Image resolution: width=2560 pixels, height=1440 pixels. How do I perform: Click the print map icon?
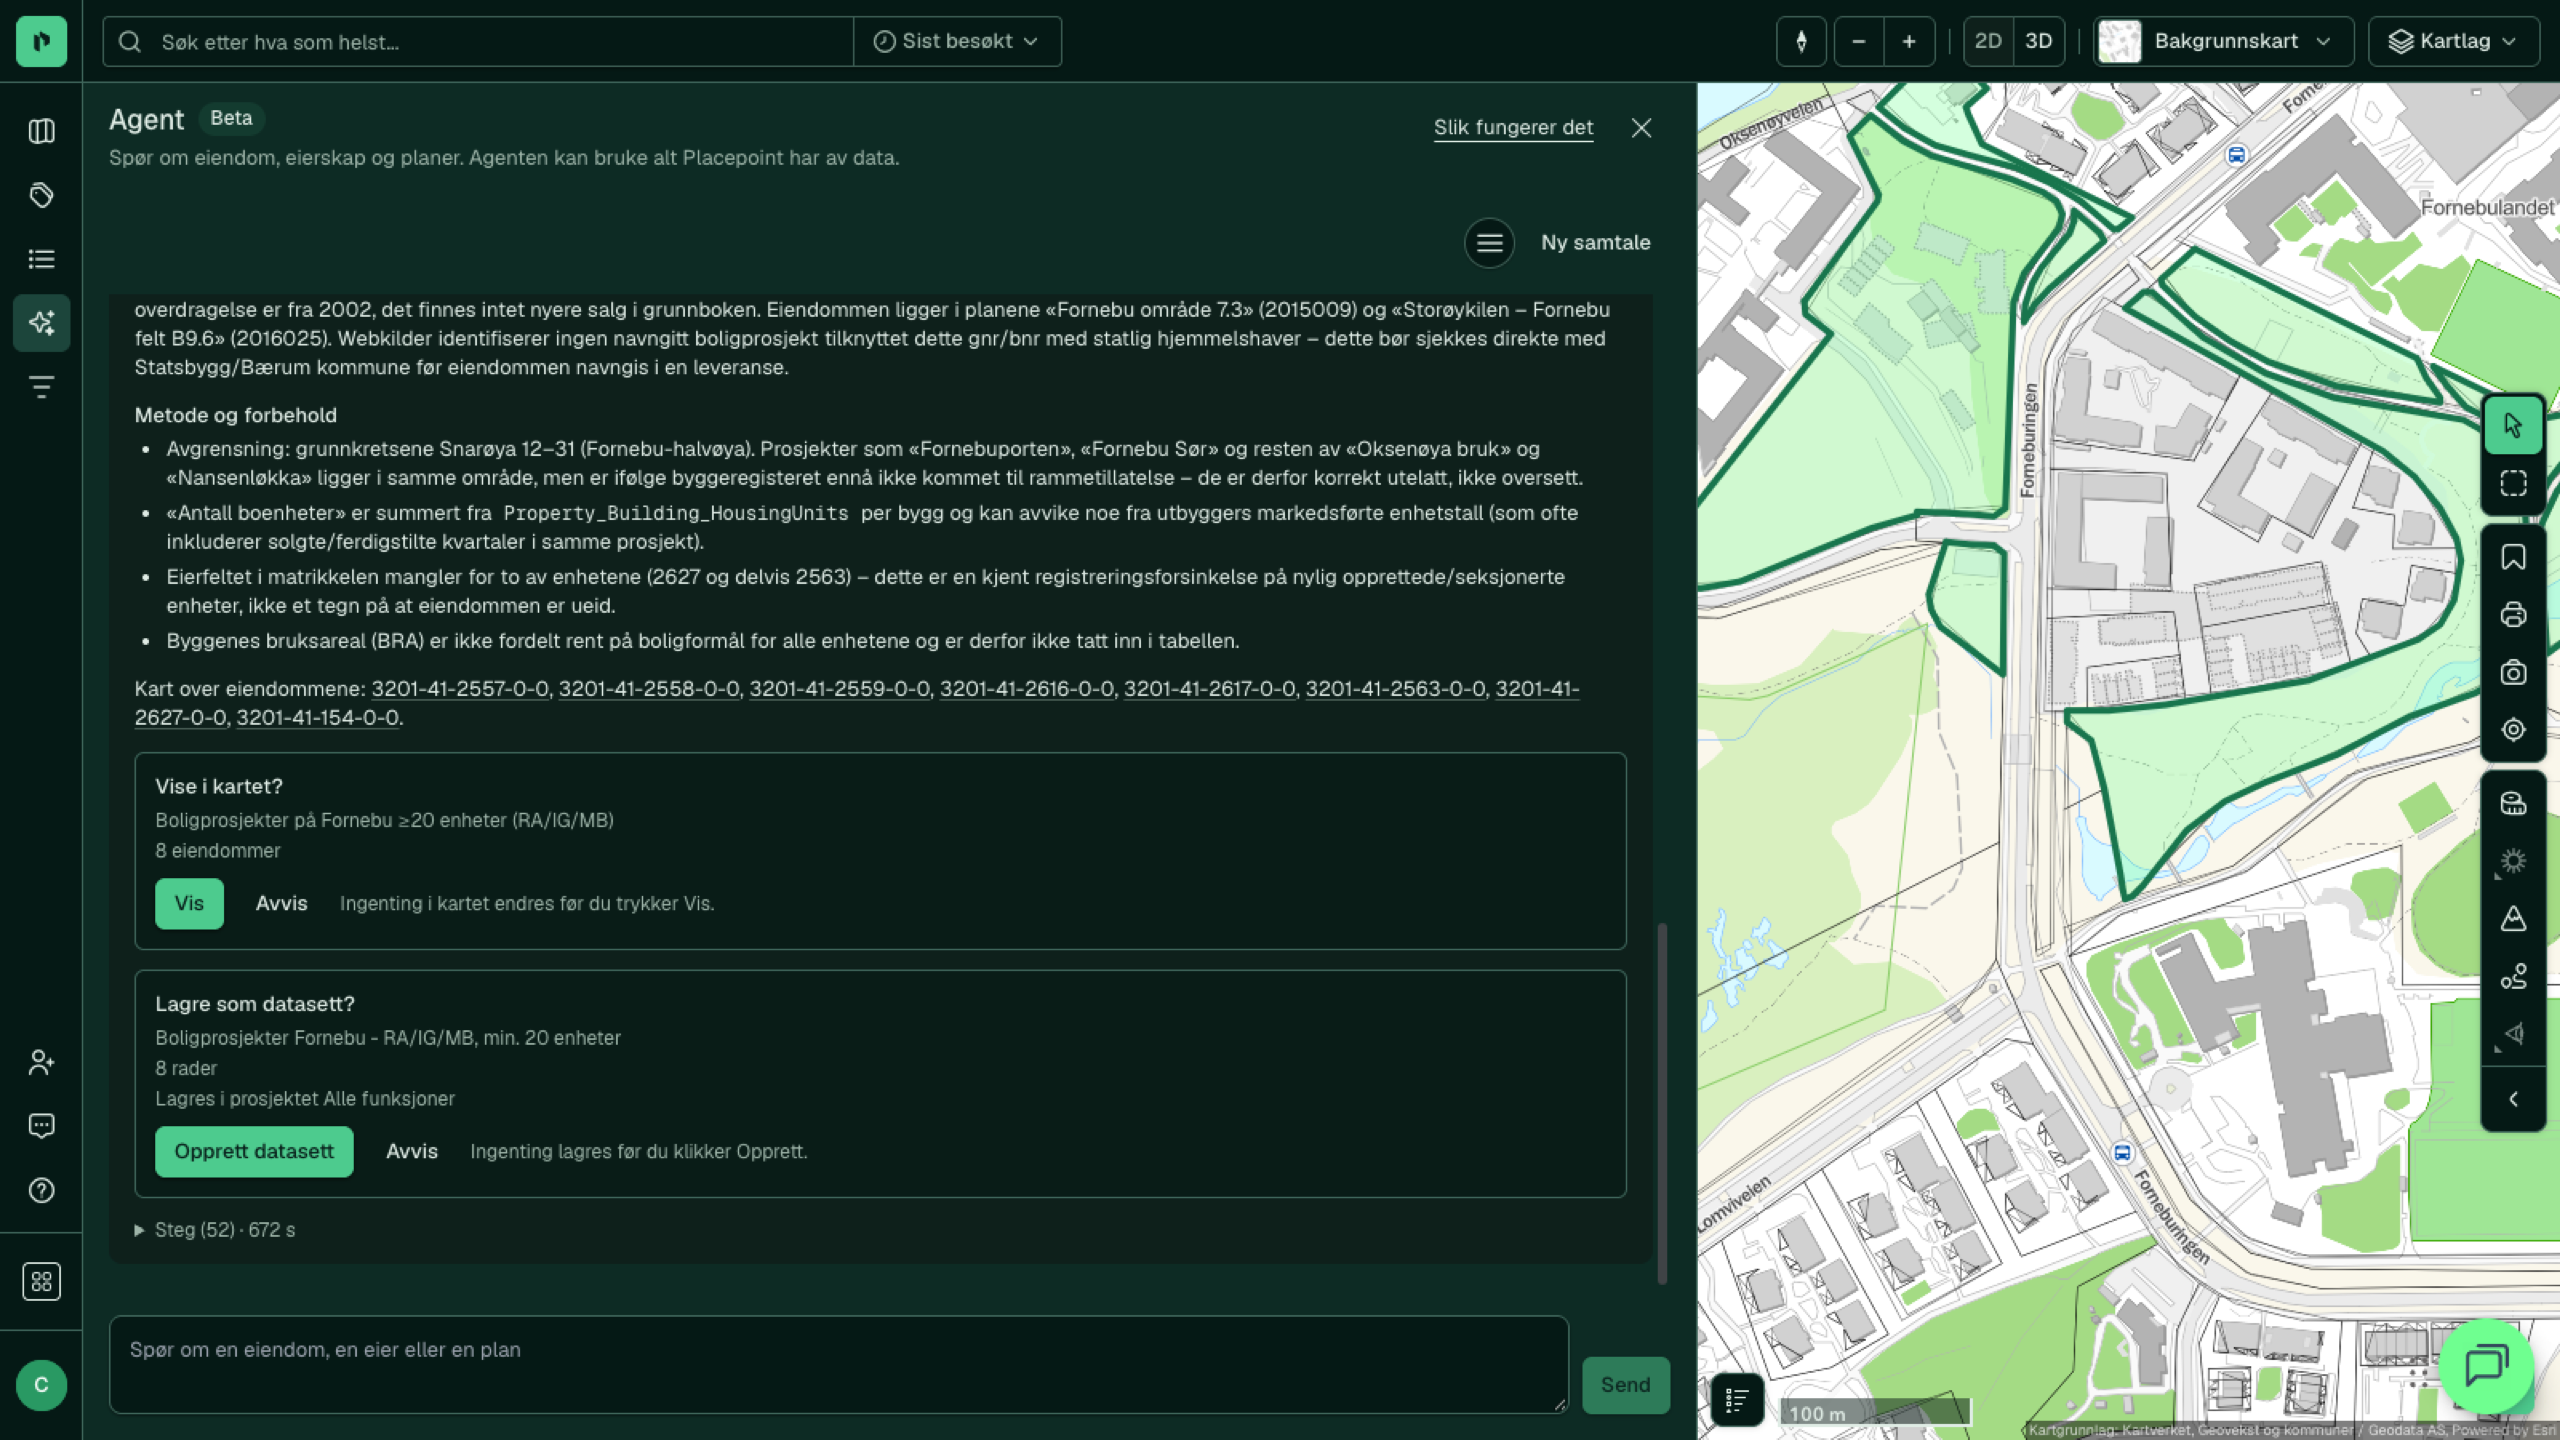[2513, 615]
